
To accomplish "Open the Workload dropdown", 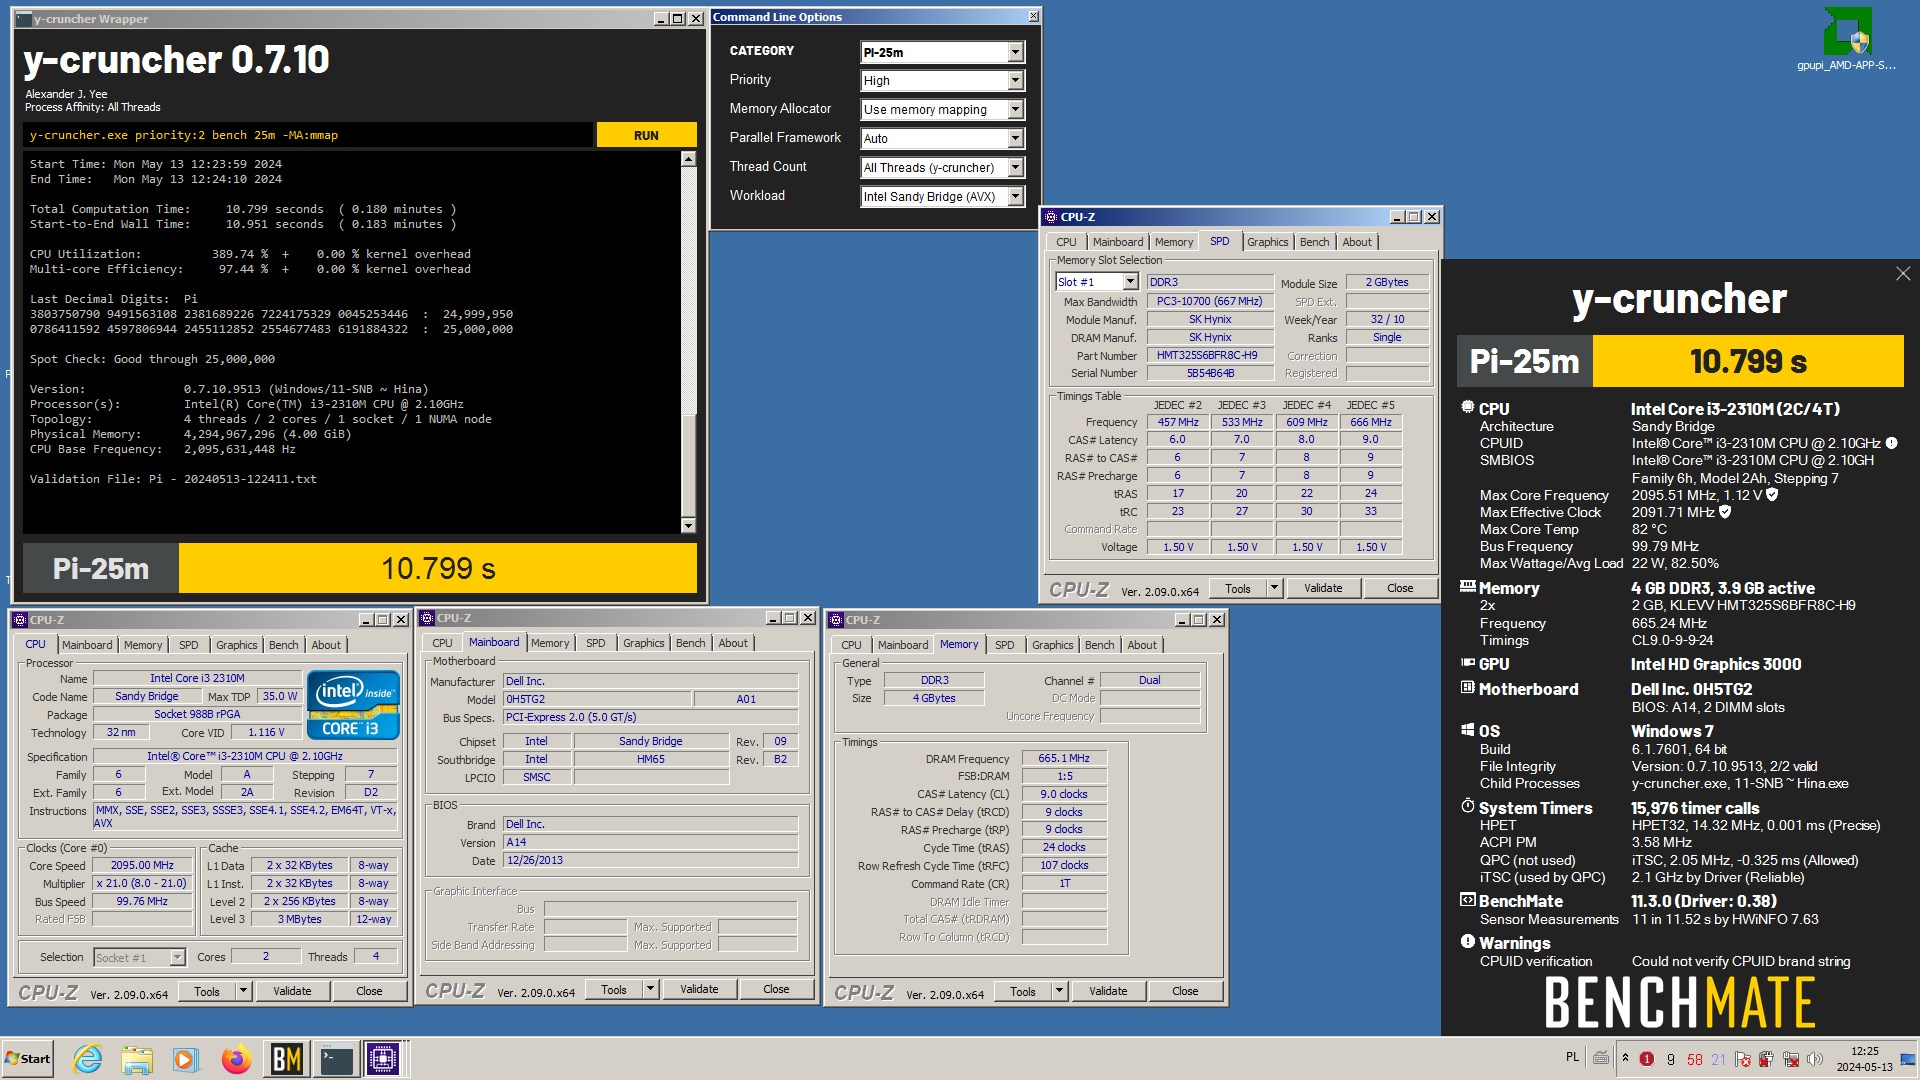I will click(x=942, y=197).
